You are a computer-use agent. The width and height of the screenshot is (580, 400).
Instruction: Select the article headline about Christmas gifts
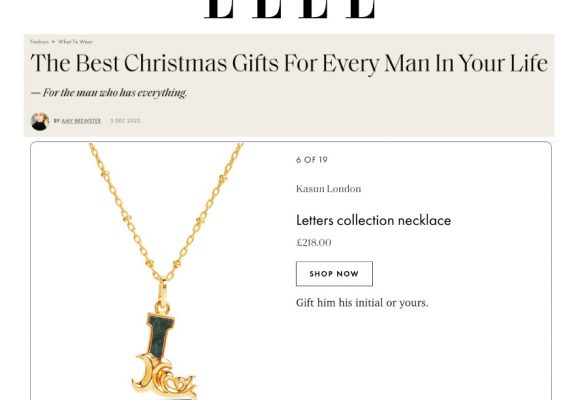(289, 63)
